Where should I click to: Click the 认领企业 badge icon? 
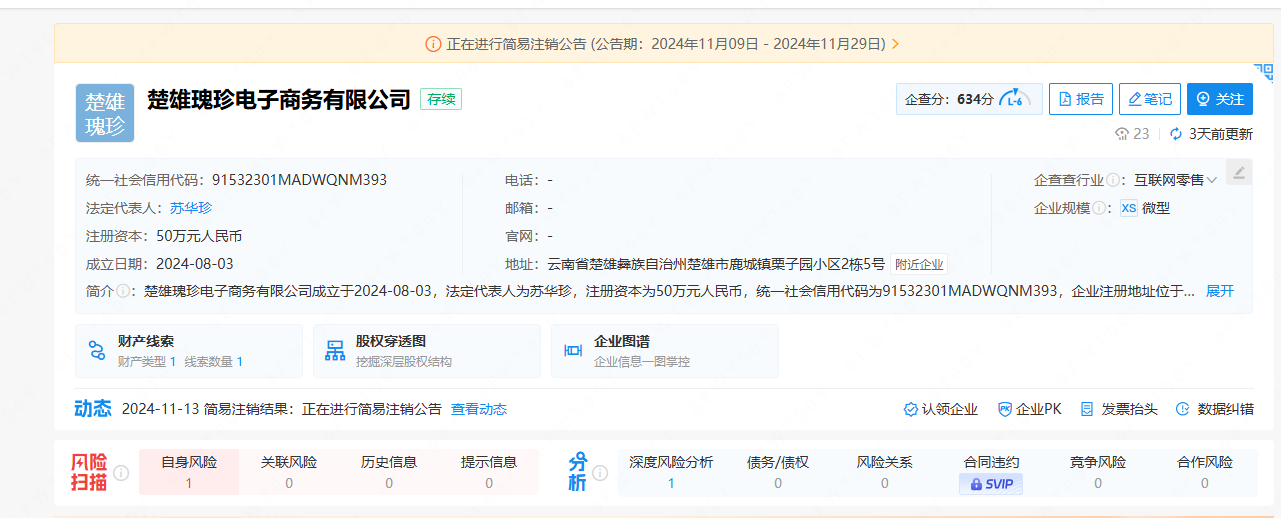(x=910, y=409)
